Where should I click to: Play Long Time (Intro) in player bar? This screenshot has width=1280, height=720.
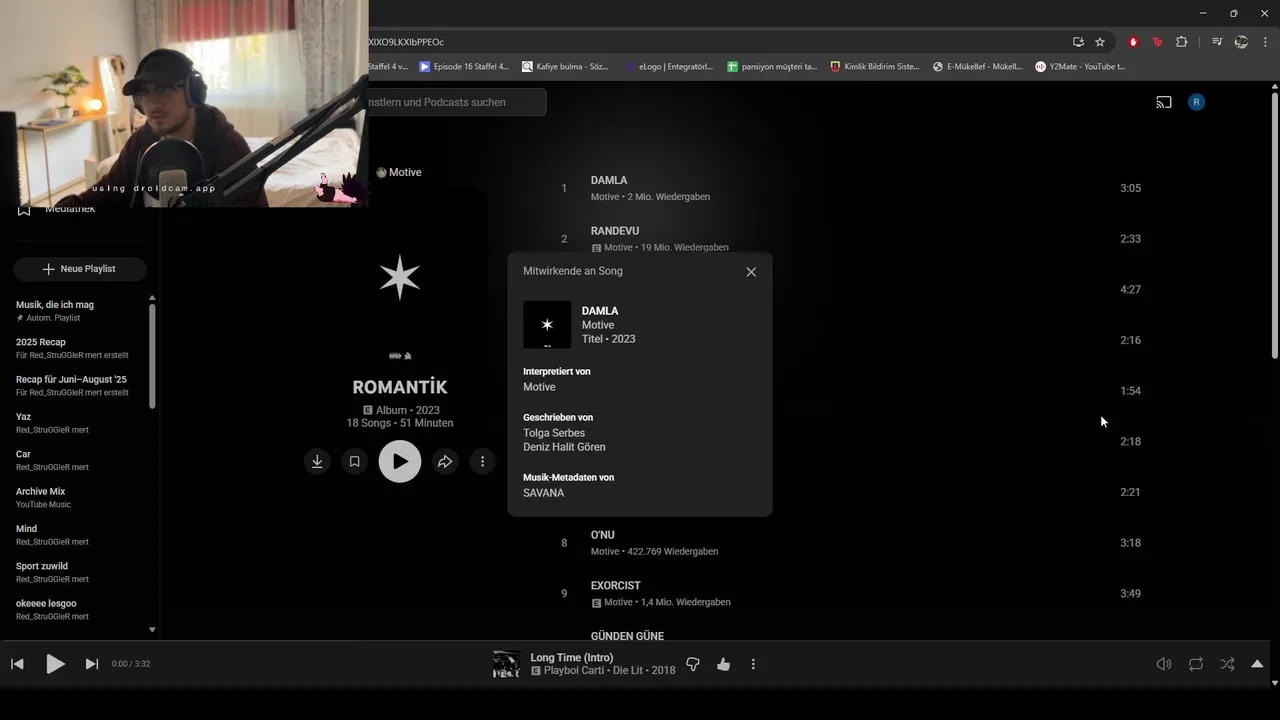tap(56, 664)
